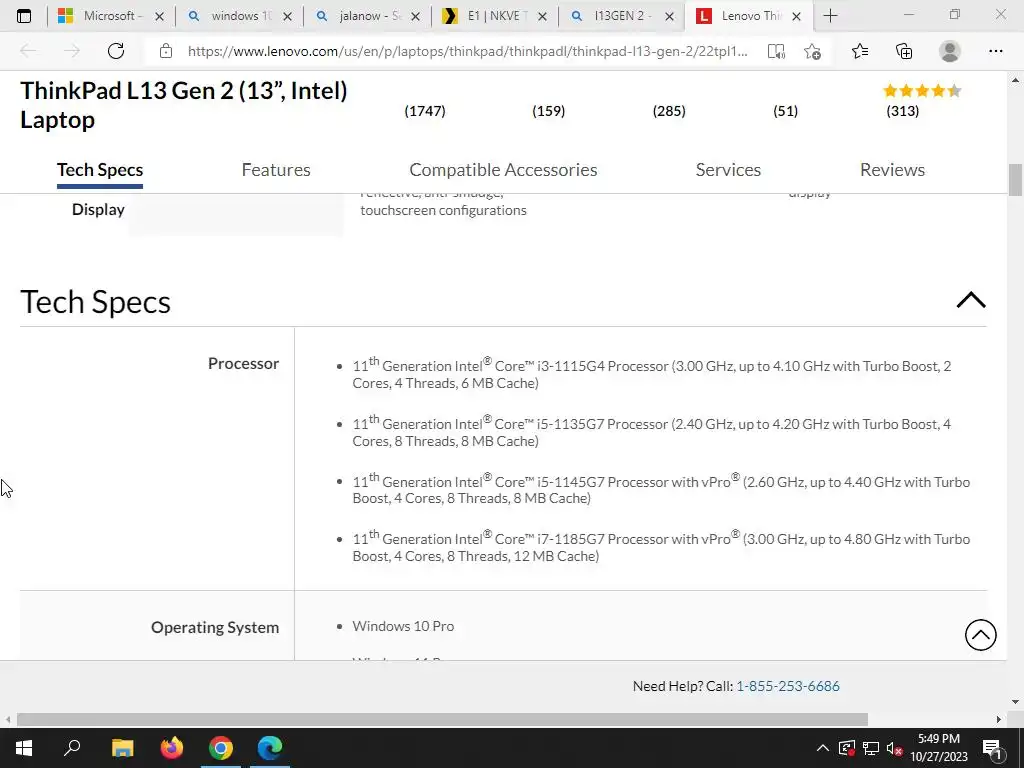Collapse the Tech Specs section chevron
The image size is (1024, 768).
click(971, 300)
